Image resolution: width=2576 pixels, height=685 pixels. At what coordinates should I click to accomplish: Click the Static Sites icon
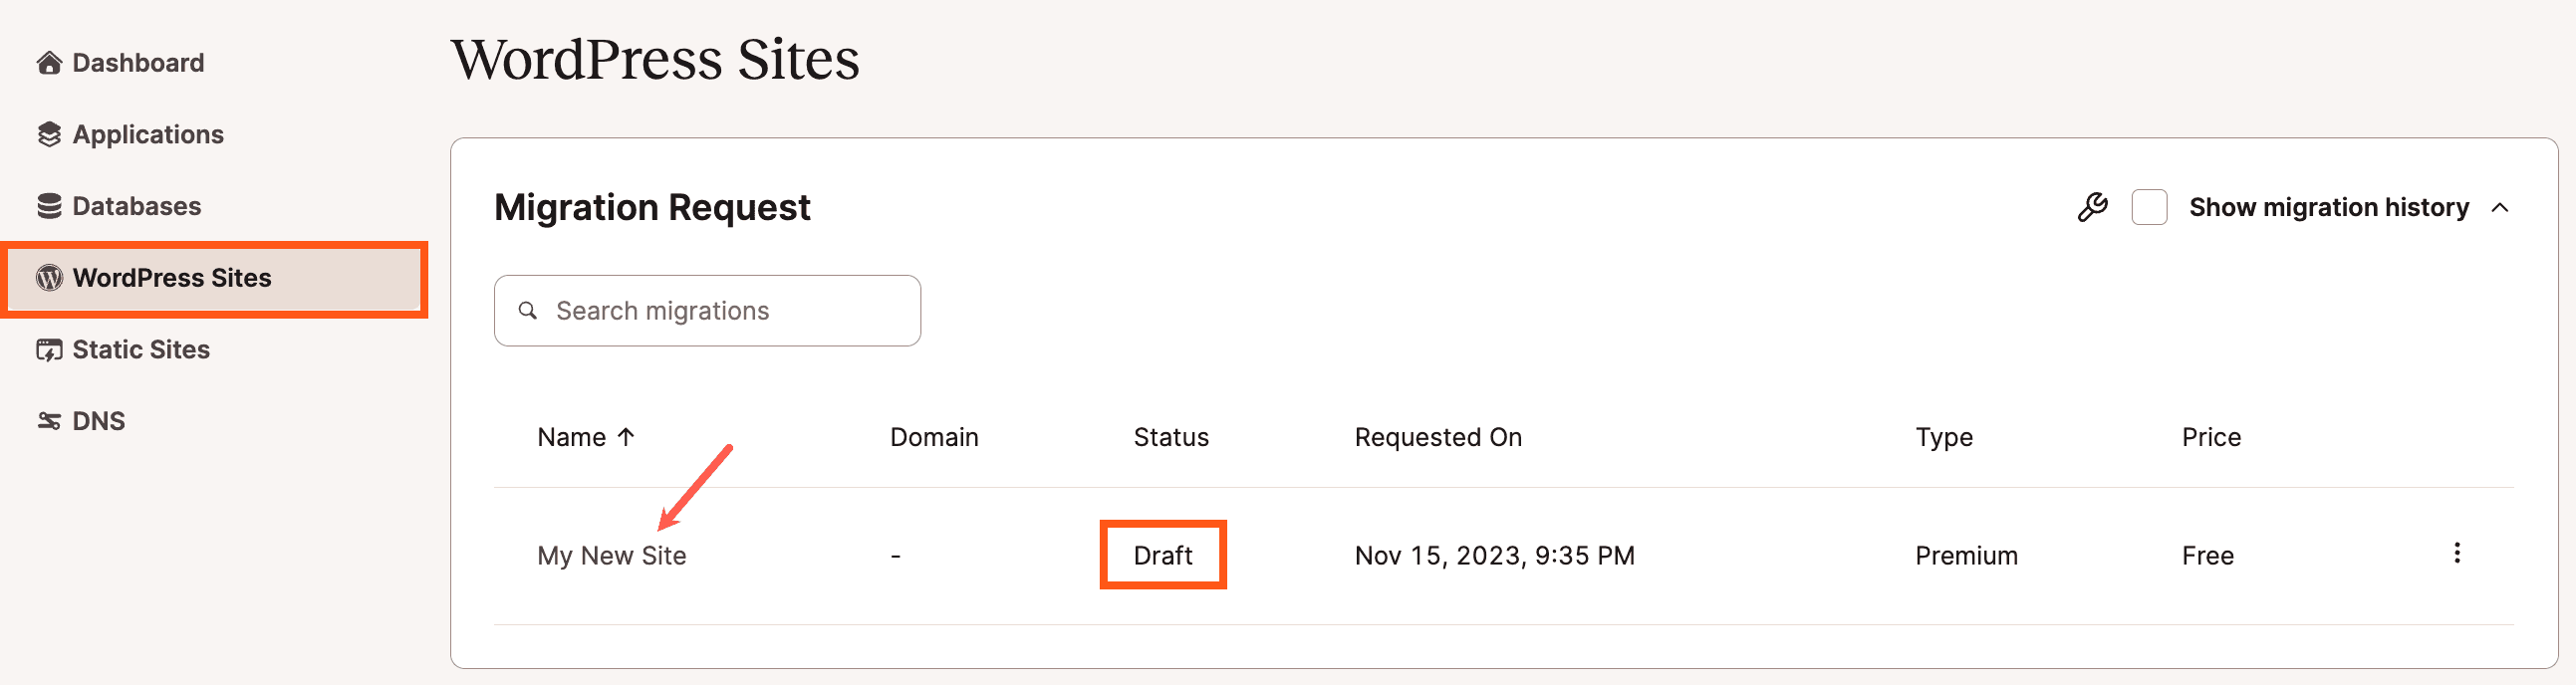pos(49,350)
